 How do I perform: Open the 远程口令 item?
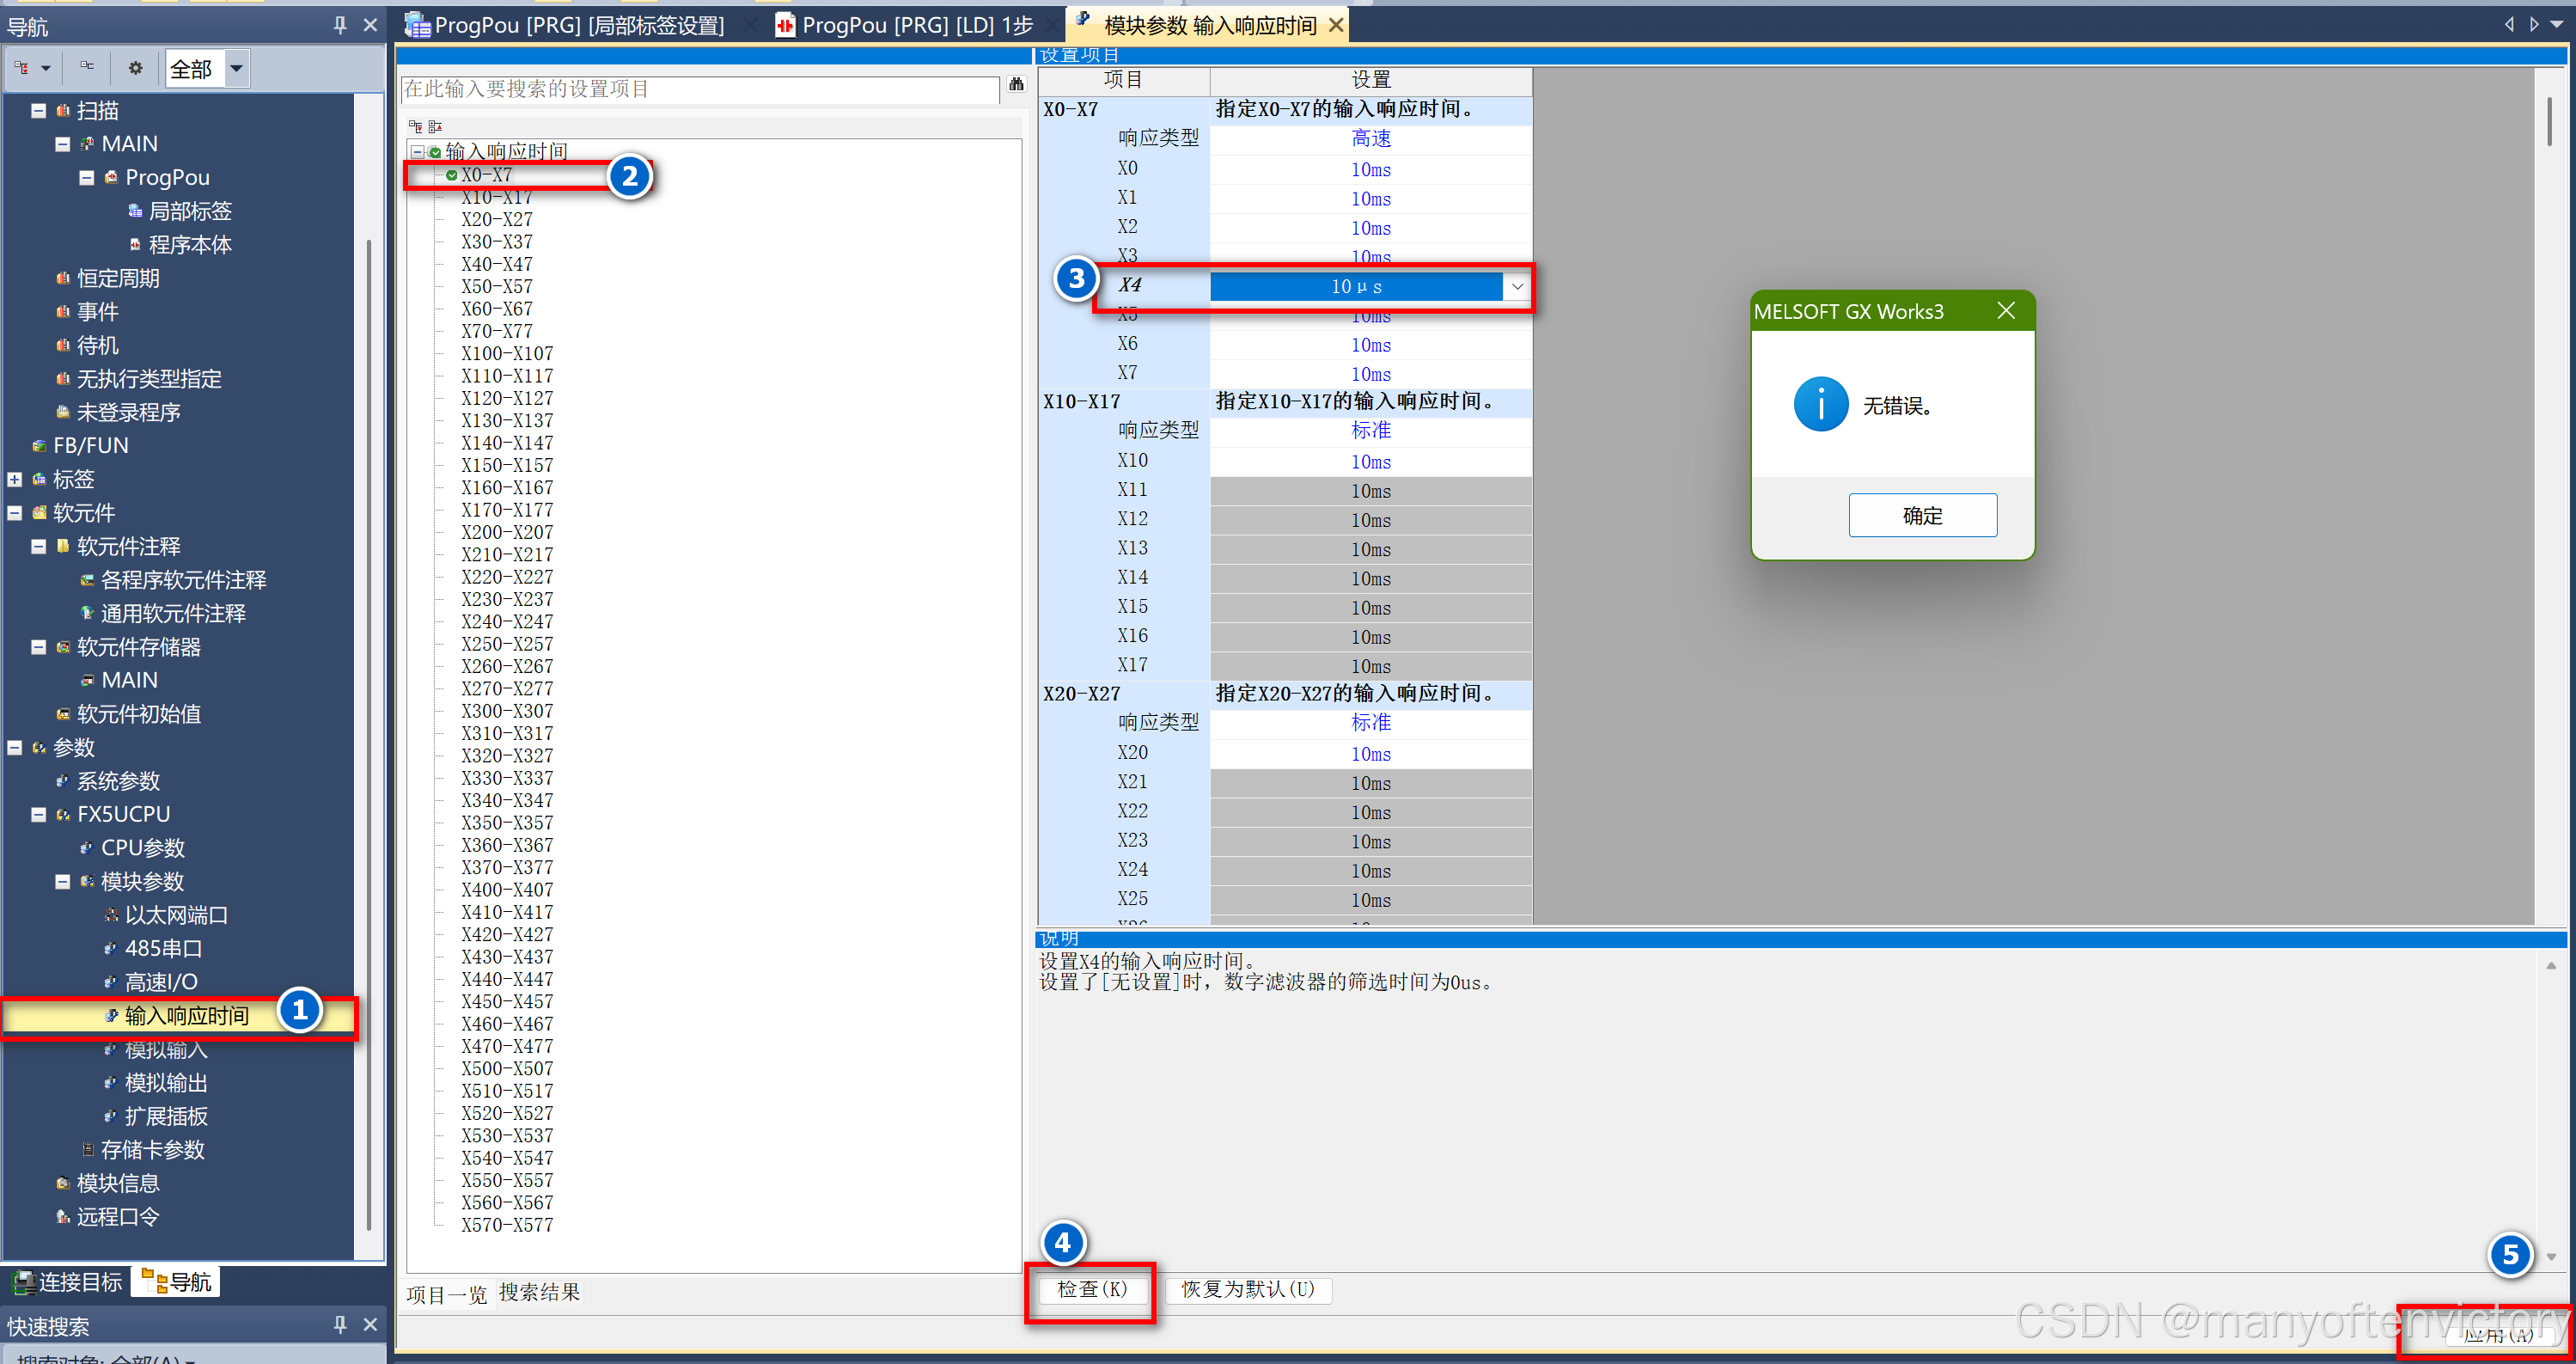pos(118,1217)
